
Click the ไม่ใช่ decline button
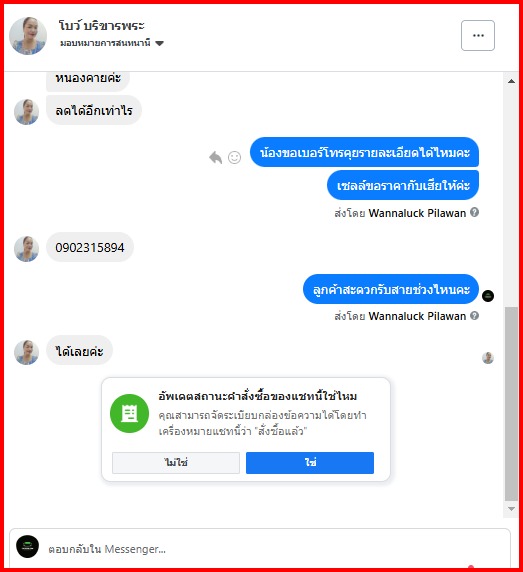pos(176,463)
